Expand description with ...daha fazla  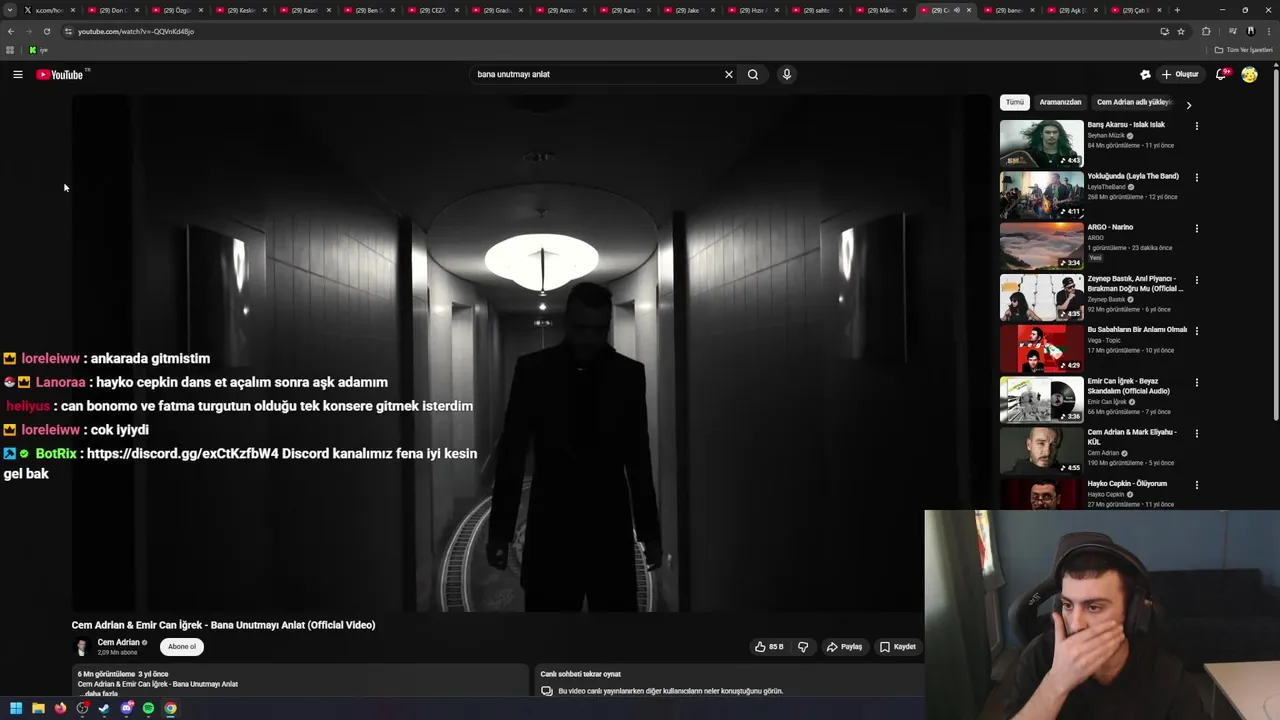coord(98,693)
